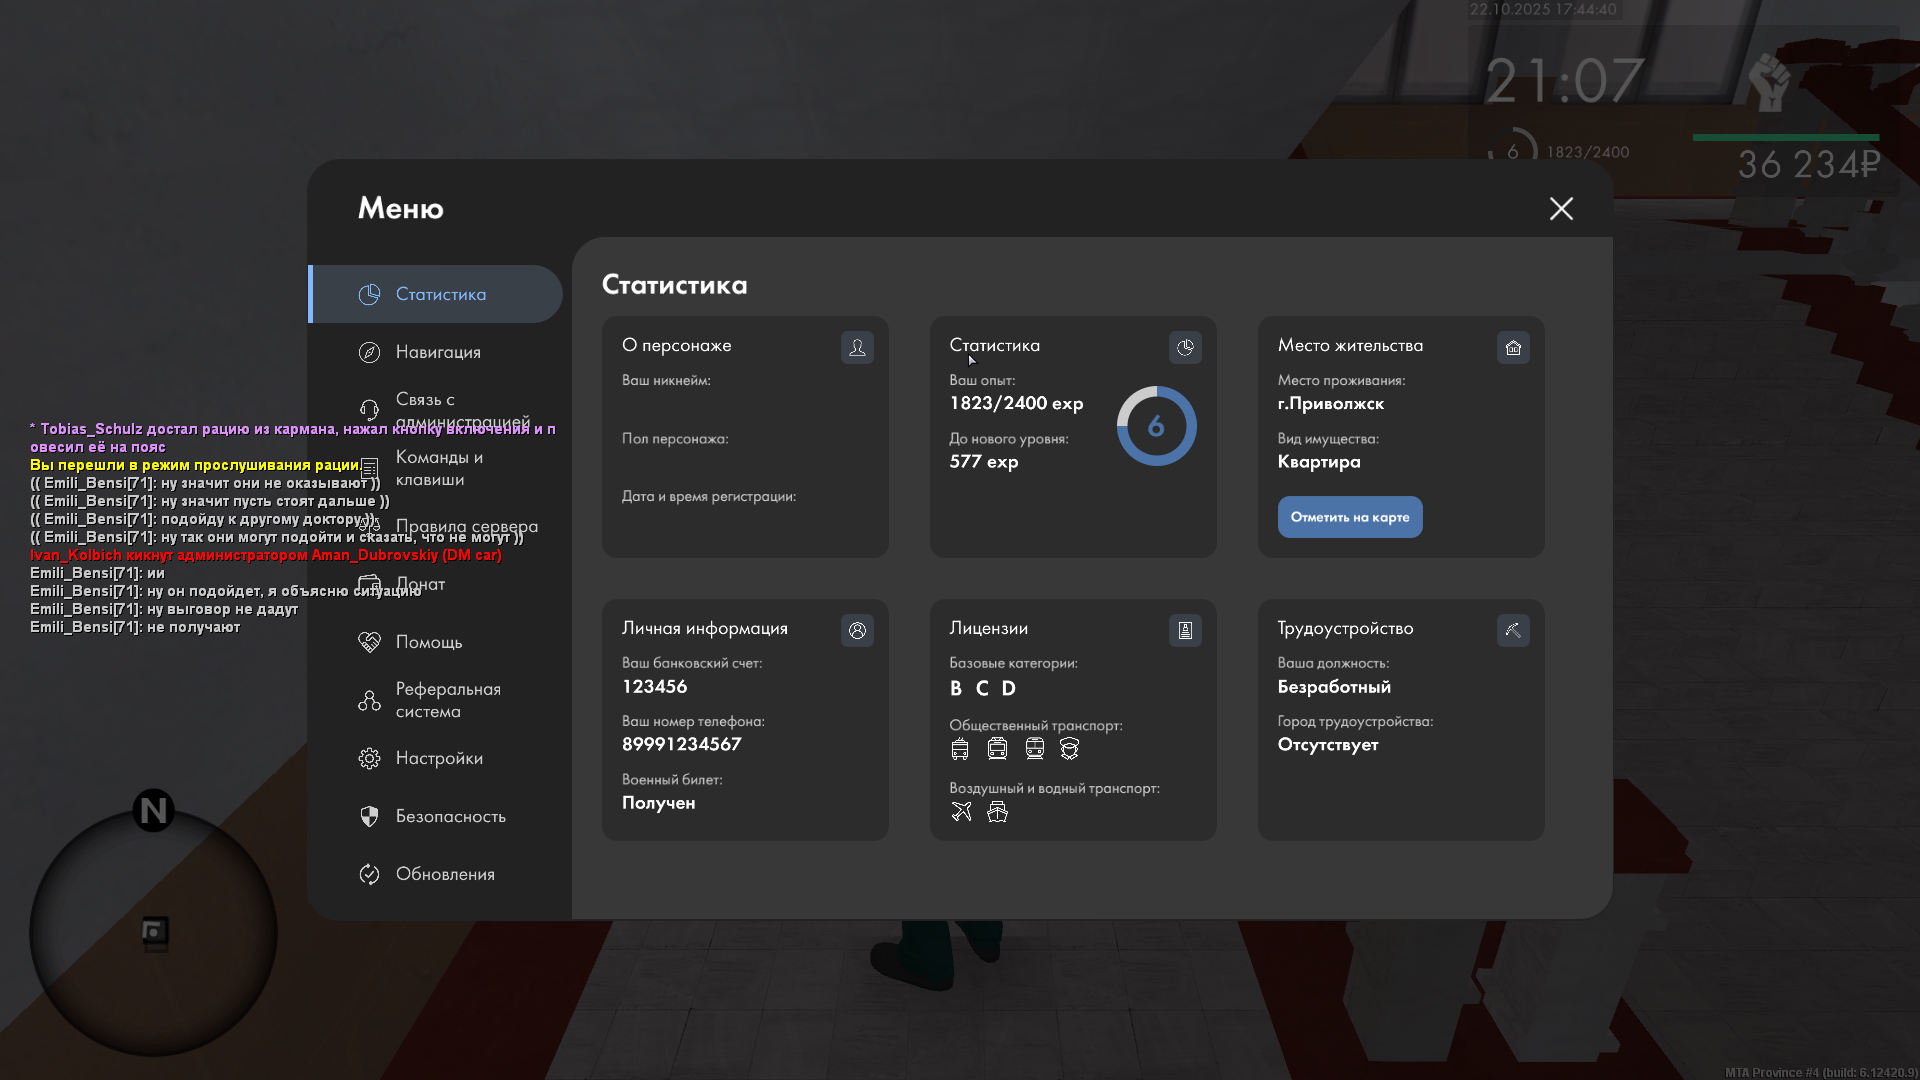This screenshot has width=1920, height=1080.
Task: Select Помощь in the sidebar
Action: 428,642
